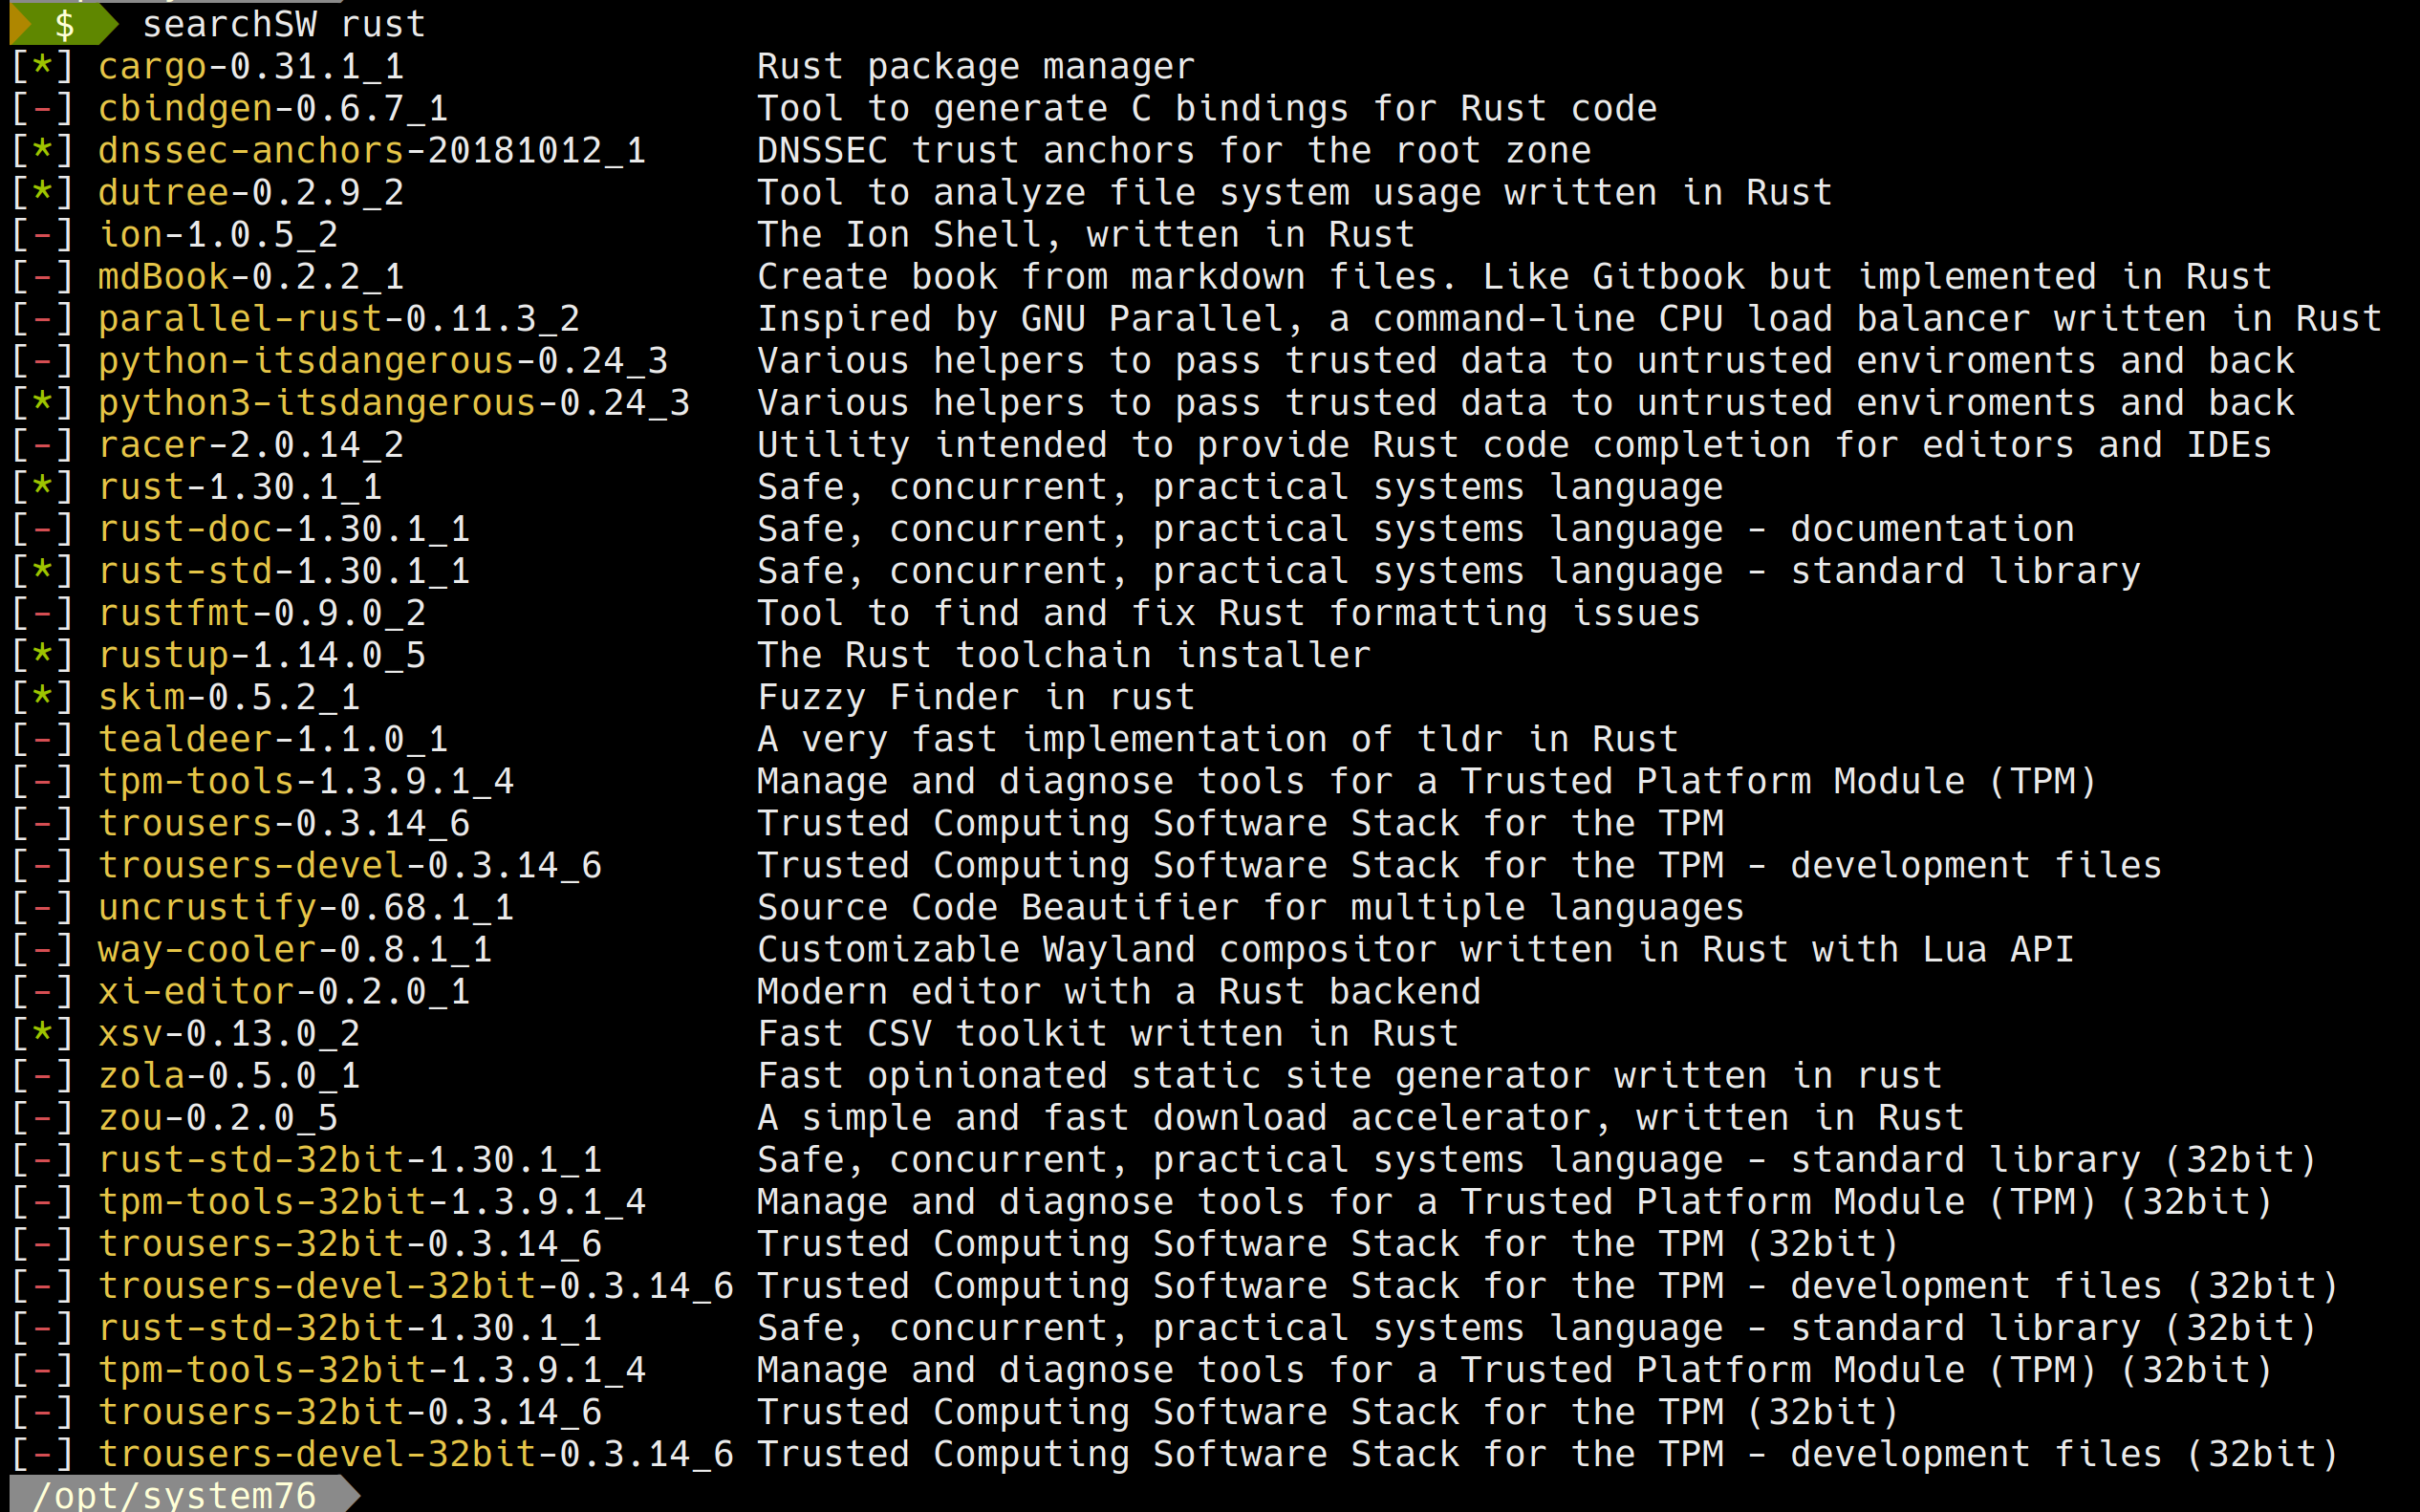Viewport: 2420px width, 1512px height.
Task: Click the uncrustify-0.68.1_1 package name
Action: point(306,908)
